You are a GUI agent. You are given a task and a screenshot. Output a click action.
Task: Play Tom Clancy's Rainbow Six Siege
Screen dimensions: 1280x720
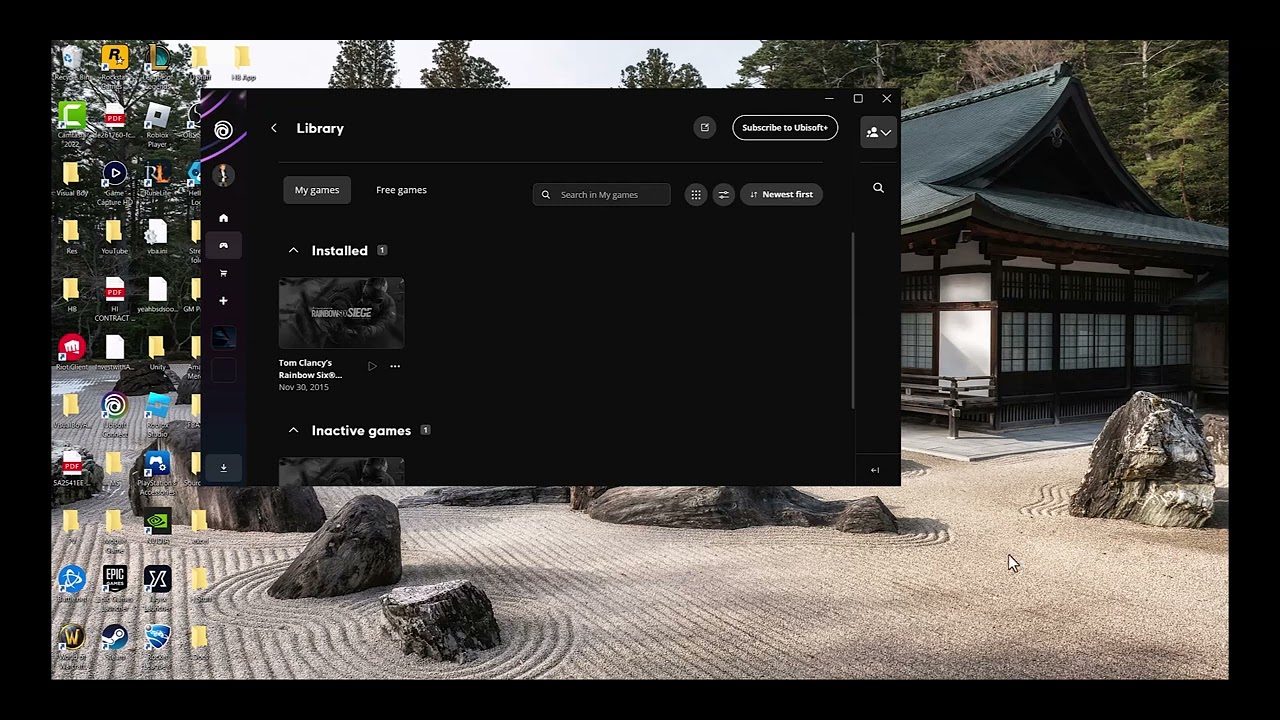click(x=372, y=366)
